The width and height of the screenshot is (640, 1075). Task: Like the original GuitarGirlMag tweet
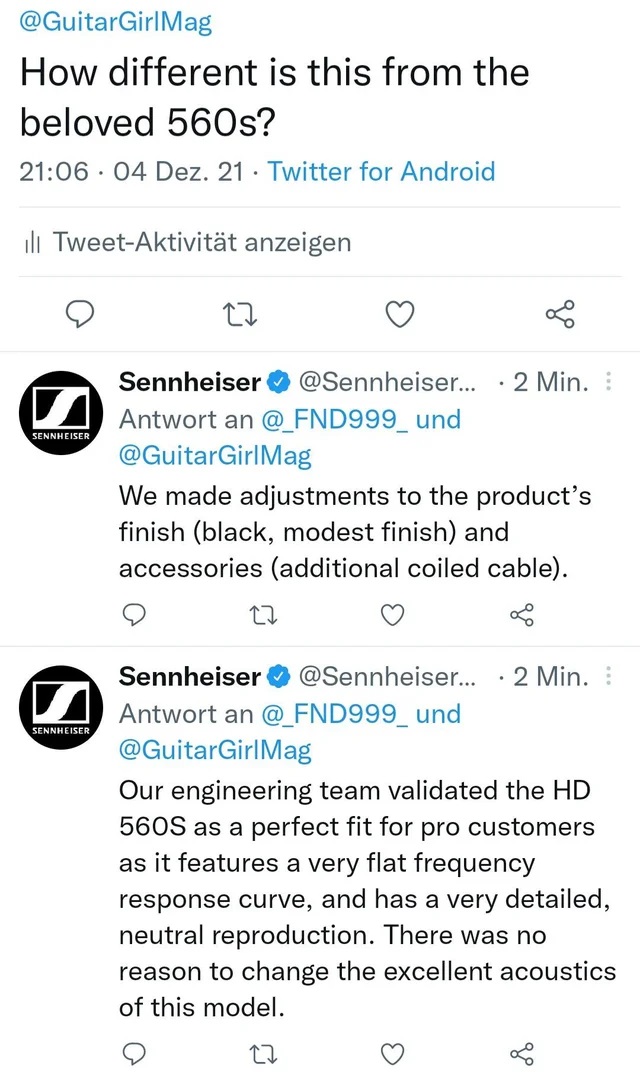click(x=399, y=314)
